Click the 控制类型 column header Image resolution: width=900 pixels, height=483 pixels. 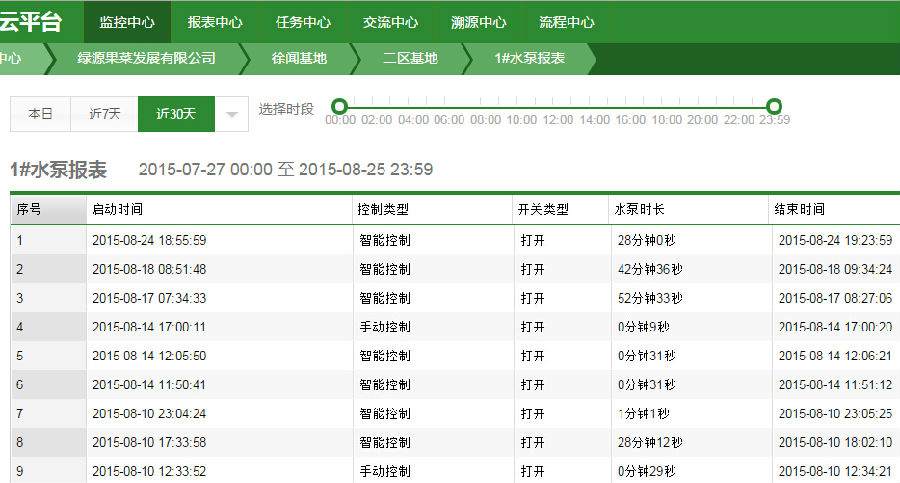(384, 210)
